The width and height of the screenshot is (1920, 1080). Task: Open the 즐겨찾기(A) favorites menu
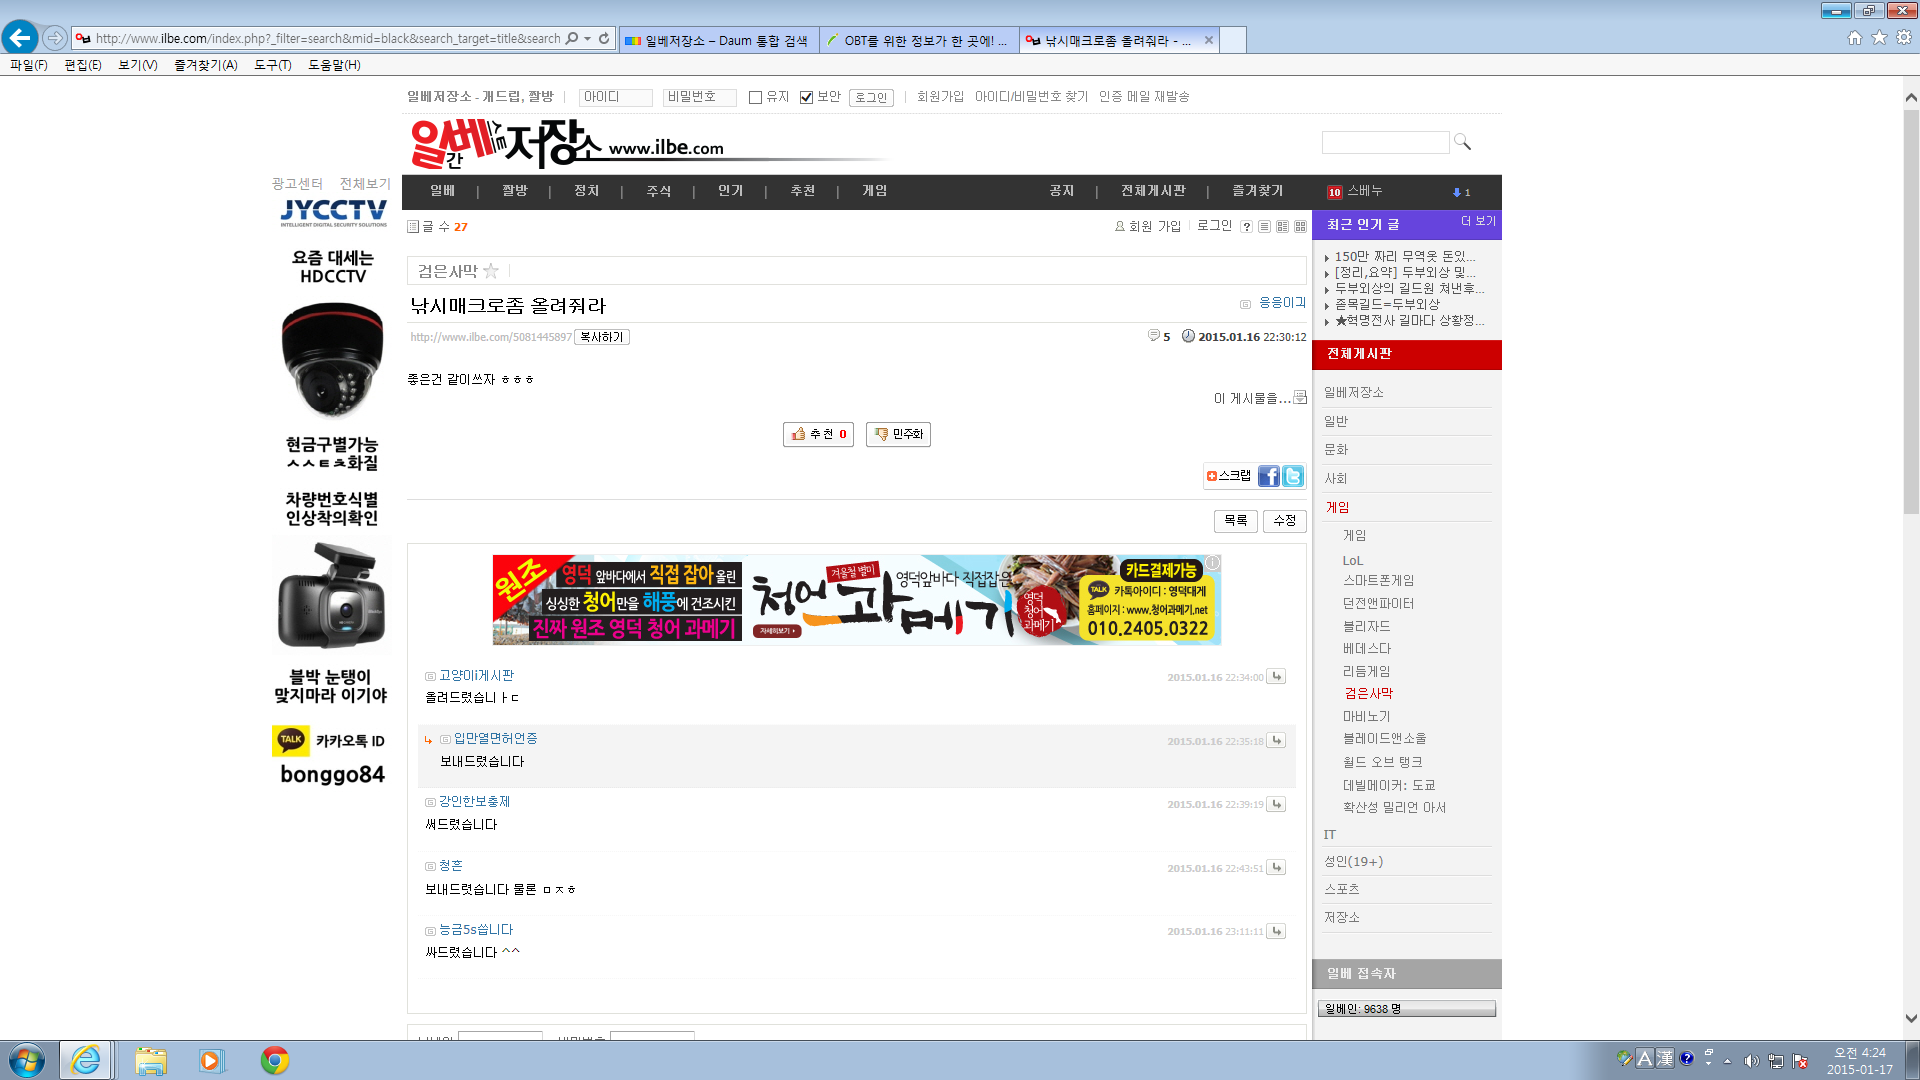point(205,65)
